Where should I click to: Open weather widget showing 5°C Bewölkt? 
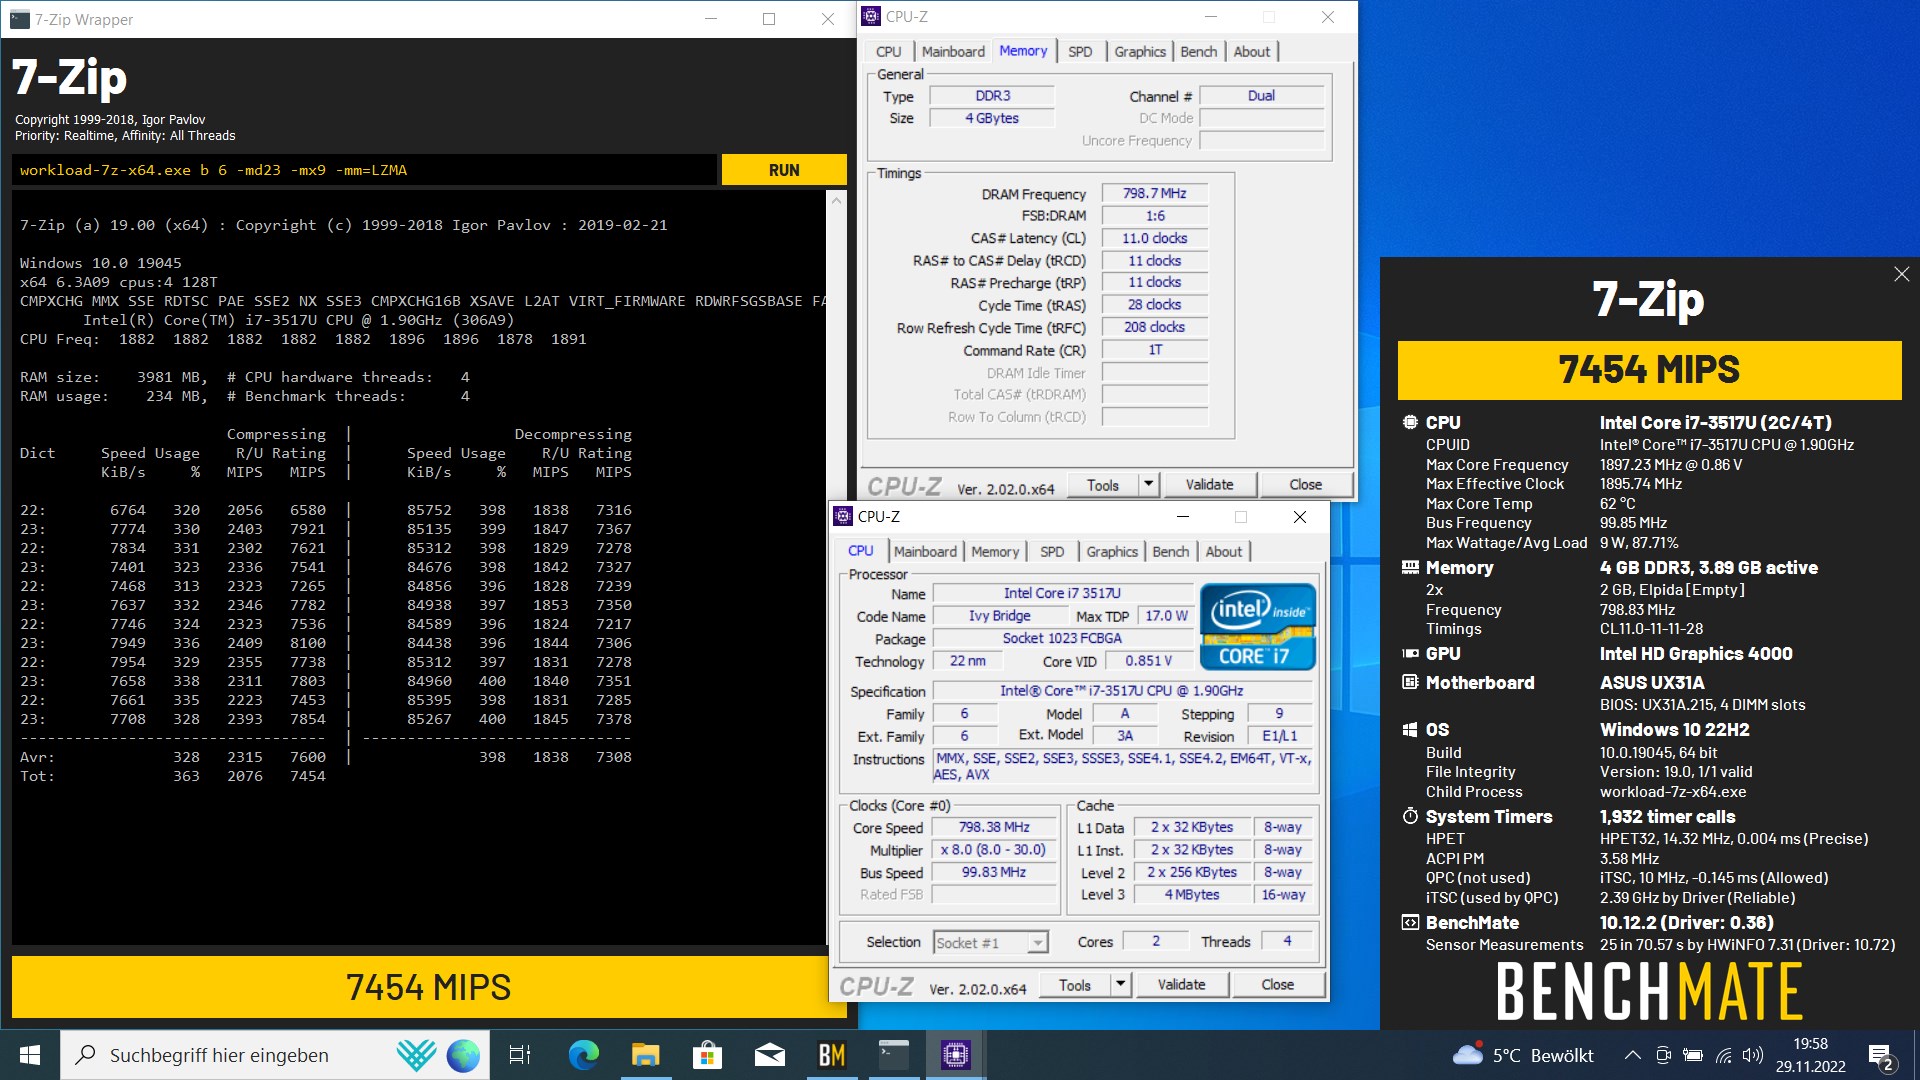[1522, 1055]
